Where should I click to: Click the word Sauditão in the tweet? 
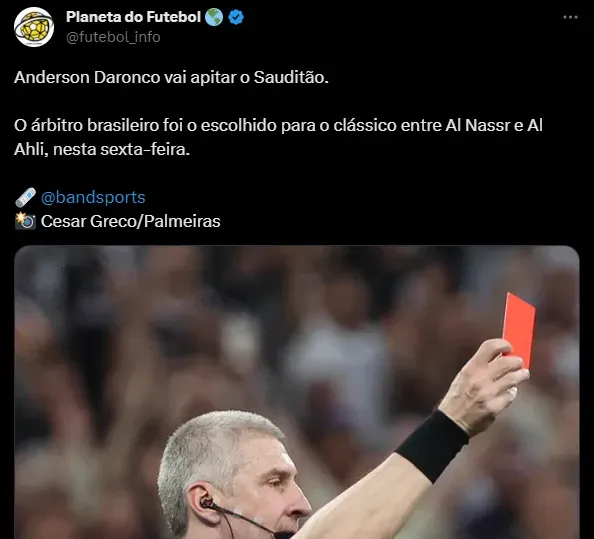pyautogui.click(x=291, y=77)
